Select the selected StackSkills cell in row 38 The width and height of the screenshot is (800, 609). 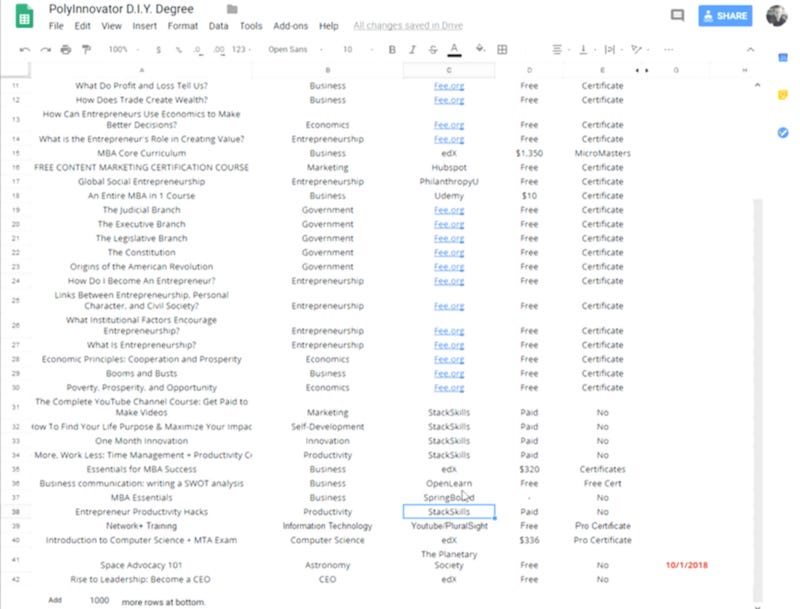pyautogui.click(x=448, y=512)
